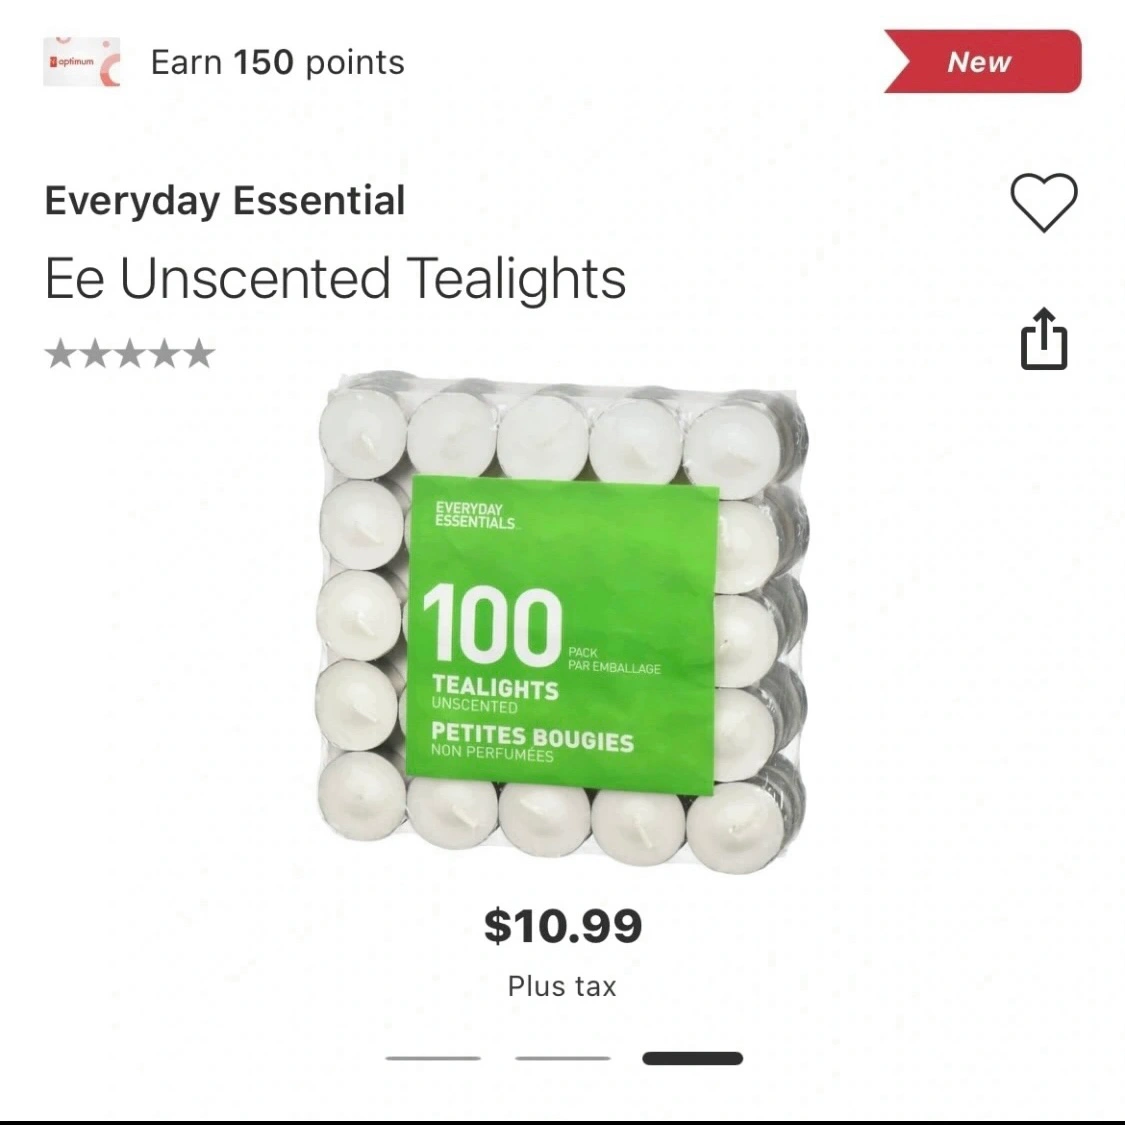Viewport: 1125px width, 1125px height.
Task: Add tealights to favorites with heart icon
Action: pyautogui.click(x=1044, y=202)
